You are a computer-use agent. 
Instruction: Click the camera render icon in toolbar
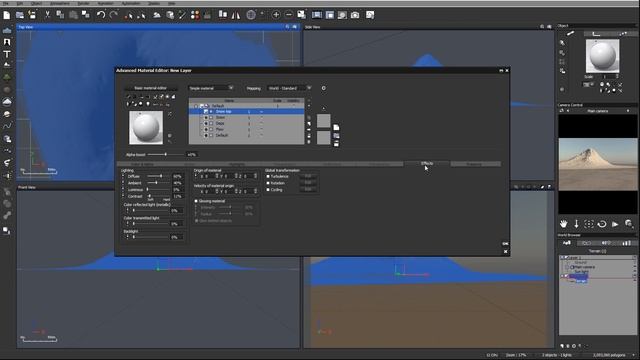point(355,15)
